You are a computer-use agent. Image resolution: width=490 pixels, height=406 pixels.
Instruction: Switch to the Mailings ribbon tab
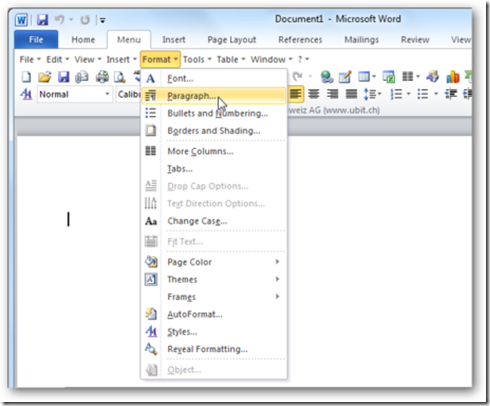tap(361, 40)
